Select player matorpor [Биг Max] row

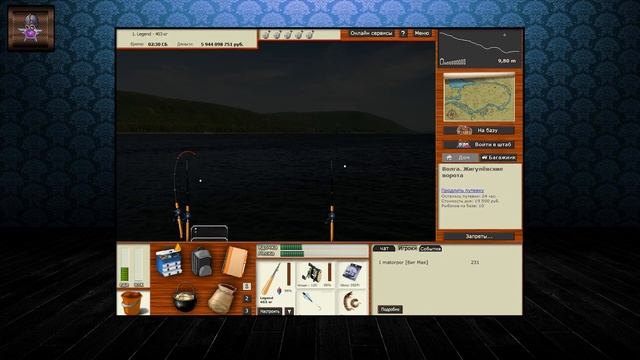429,262
